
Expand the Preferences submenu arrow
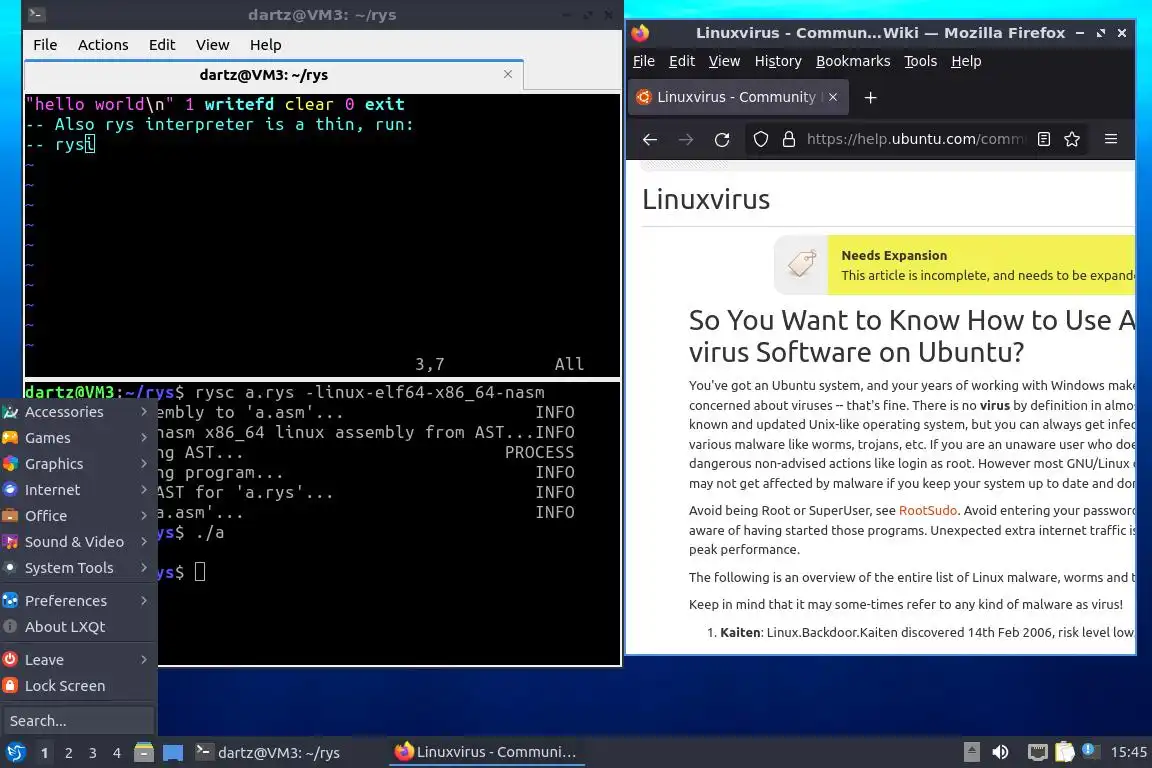tap(144, 600)
